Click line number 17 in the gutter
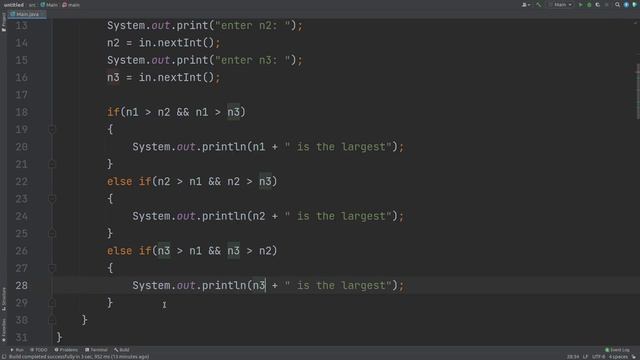 coord(21,95)
